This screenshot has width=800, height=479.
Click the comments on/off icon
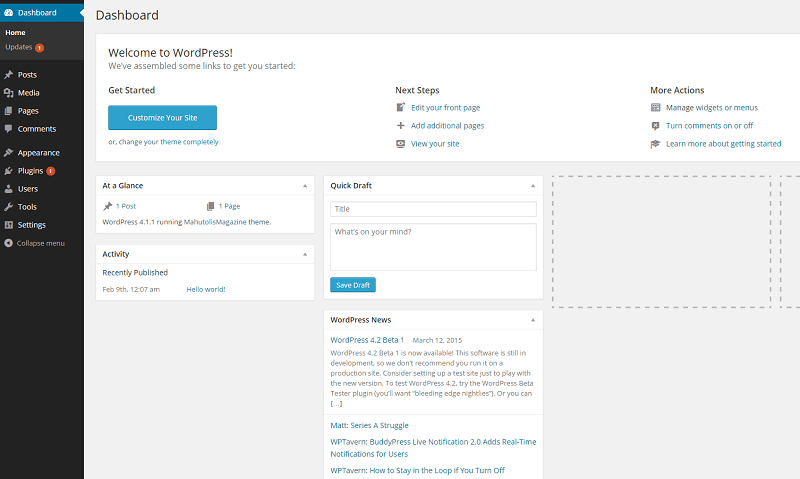coord(656,125)
